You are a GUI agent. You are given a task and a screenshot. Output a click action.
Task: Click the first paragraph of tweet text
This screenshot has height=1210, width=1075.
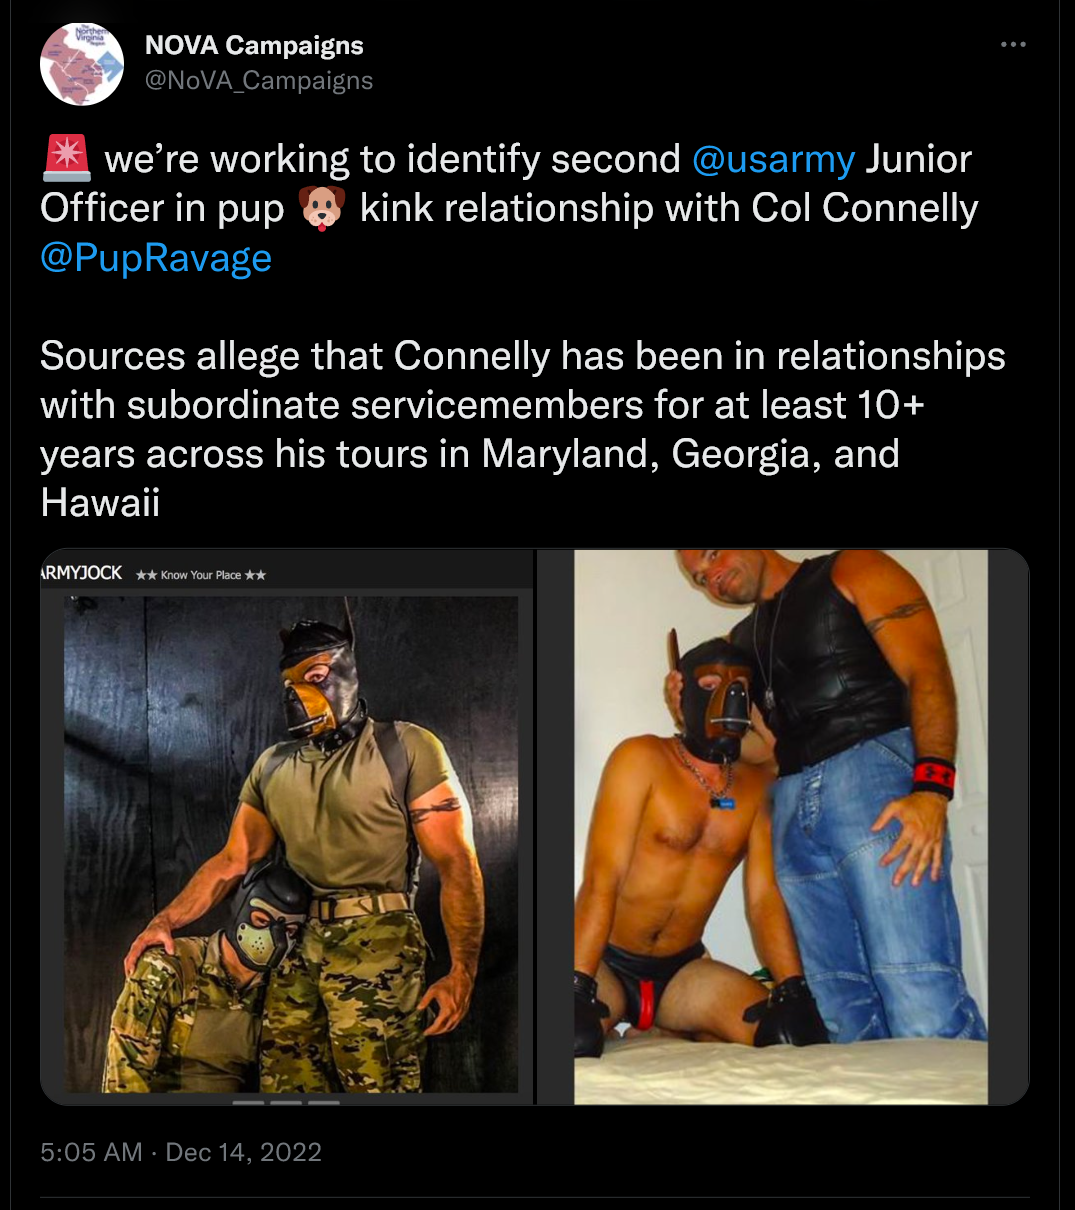click(x=509, y=208)
